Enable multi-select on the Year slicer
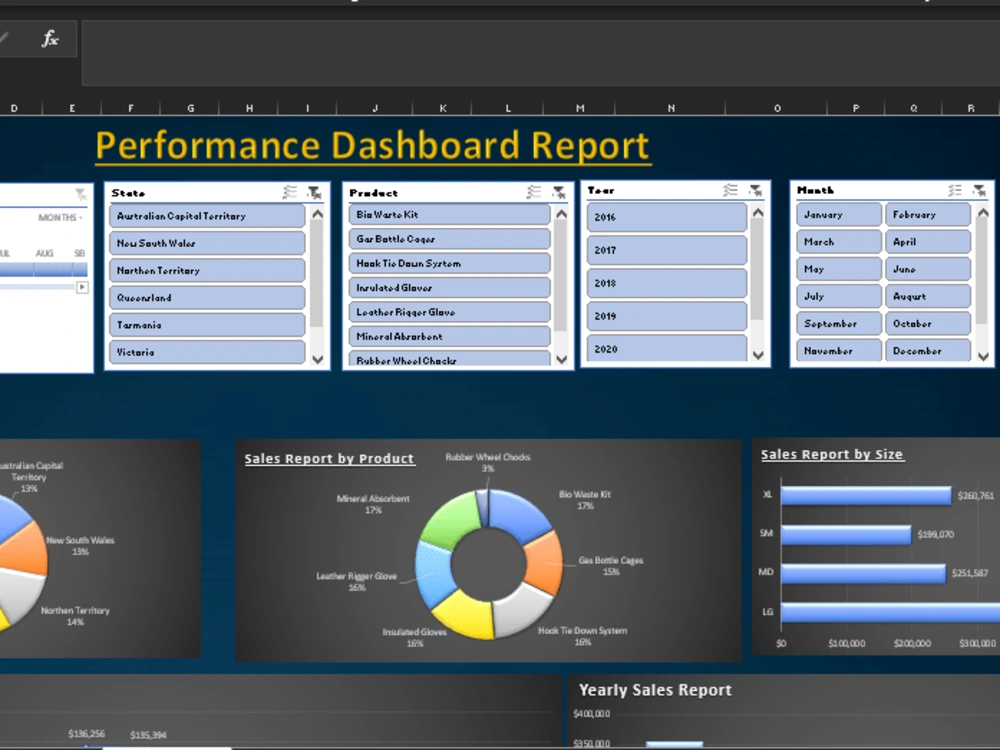Image resolution: width=1000 pixels, height=750 pixels. tap(731, 189)
